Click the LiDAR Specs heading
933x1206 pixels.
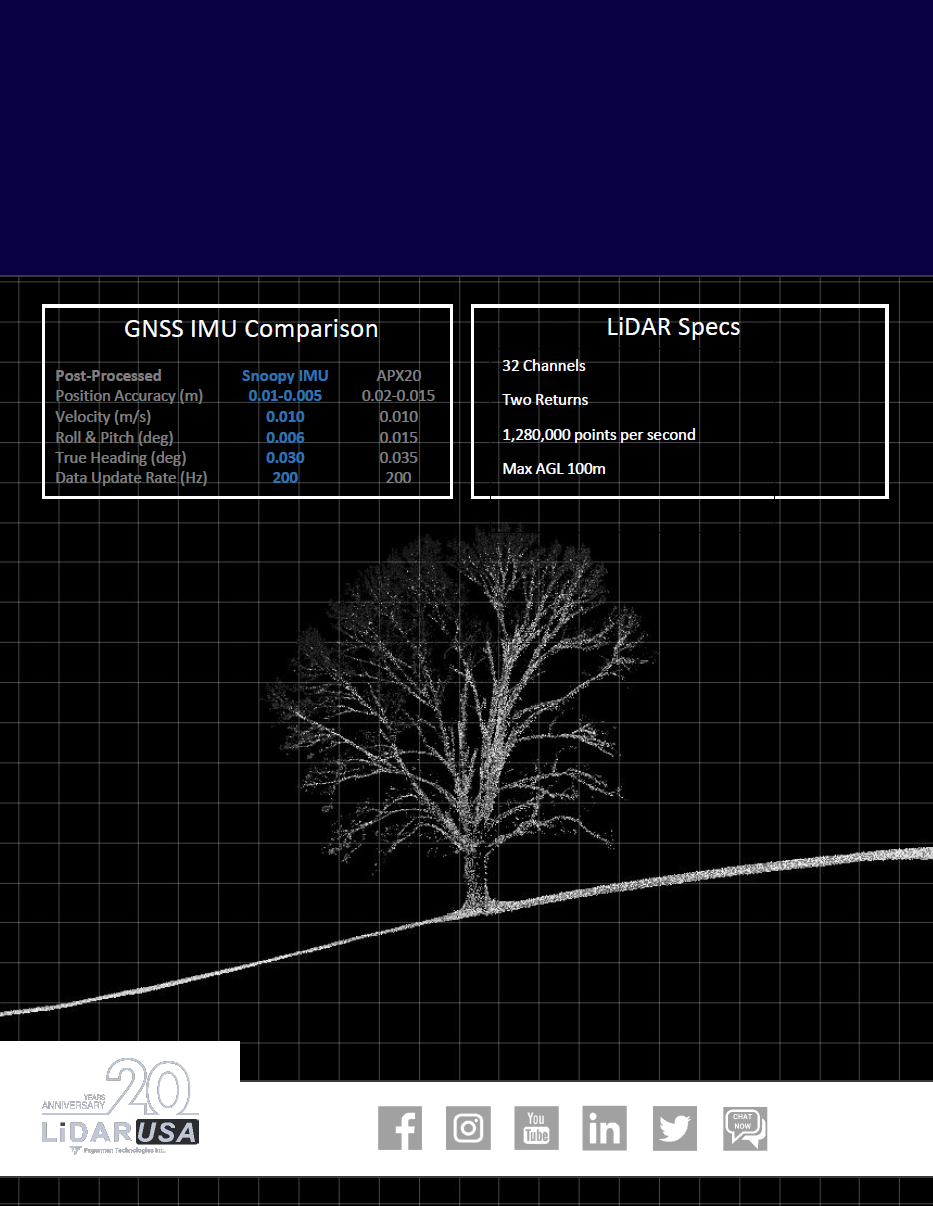673,326
